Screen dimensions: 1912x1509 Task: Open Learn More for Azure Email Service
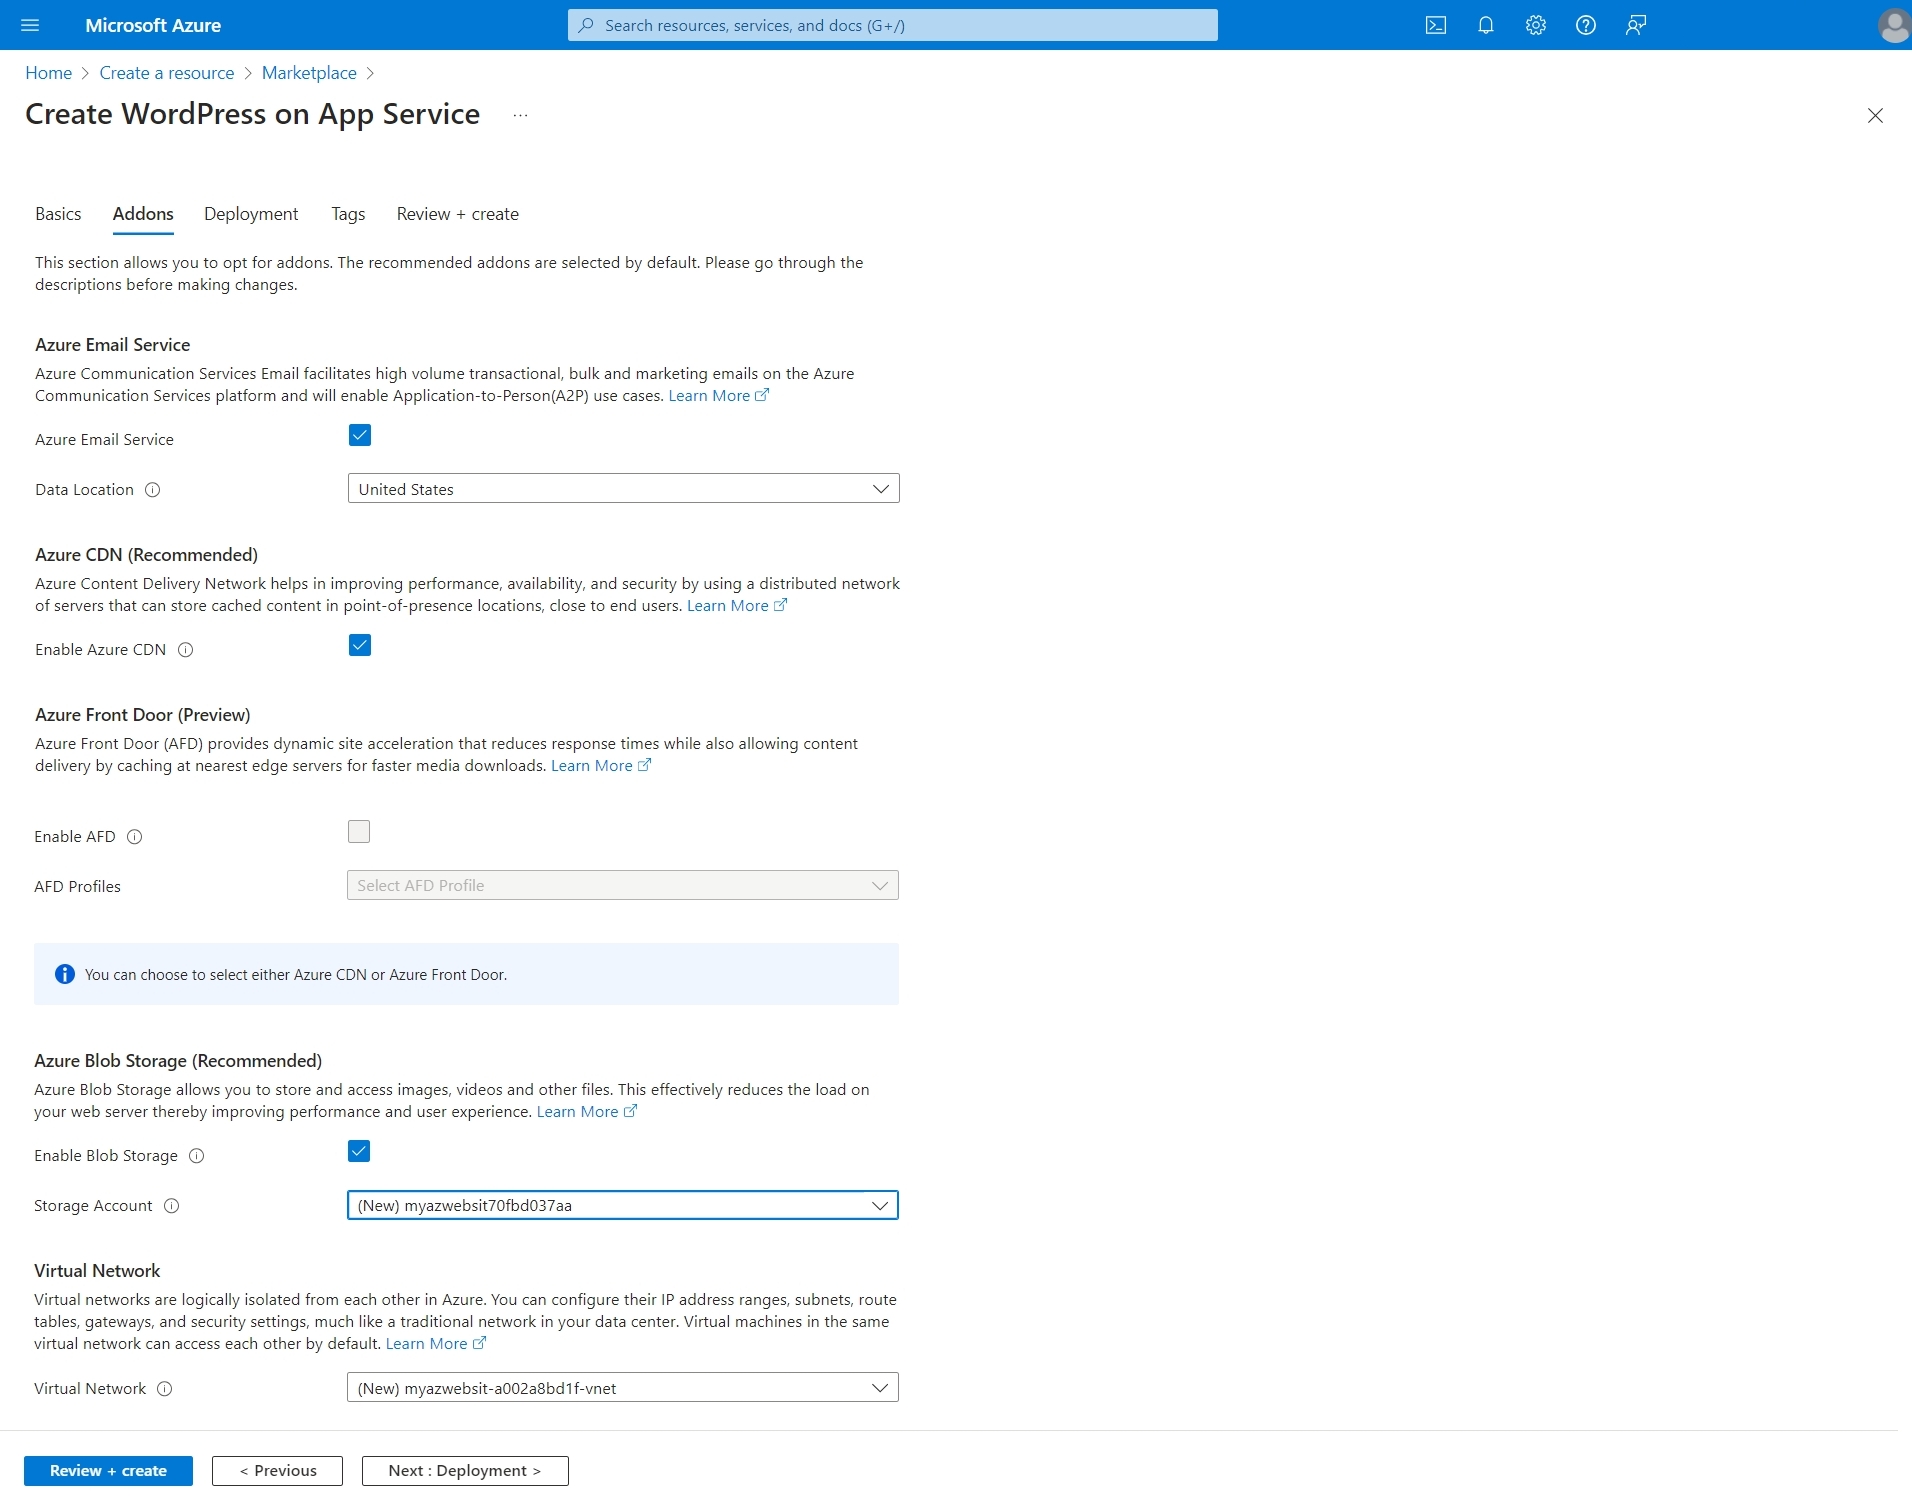pyautogui.click(x=718, y=396)
